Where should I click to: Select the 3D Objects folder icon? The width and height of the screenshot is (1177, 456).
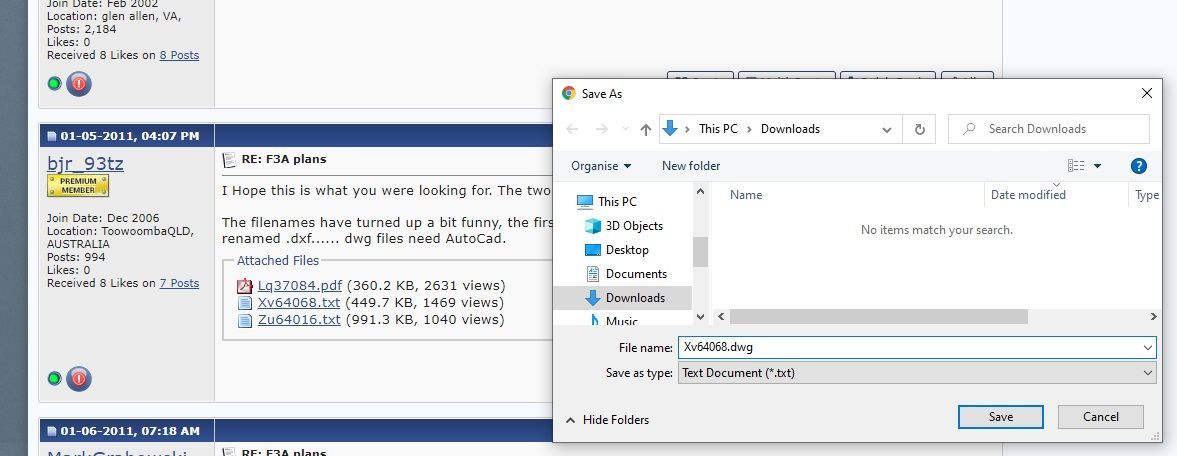tap(593, 226)
